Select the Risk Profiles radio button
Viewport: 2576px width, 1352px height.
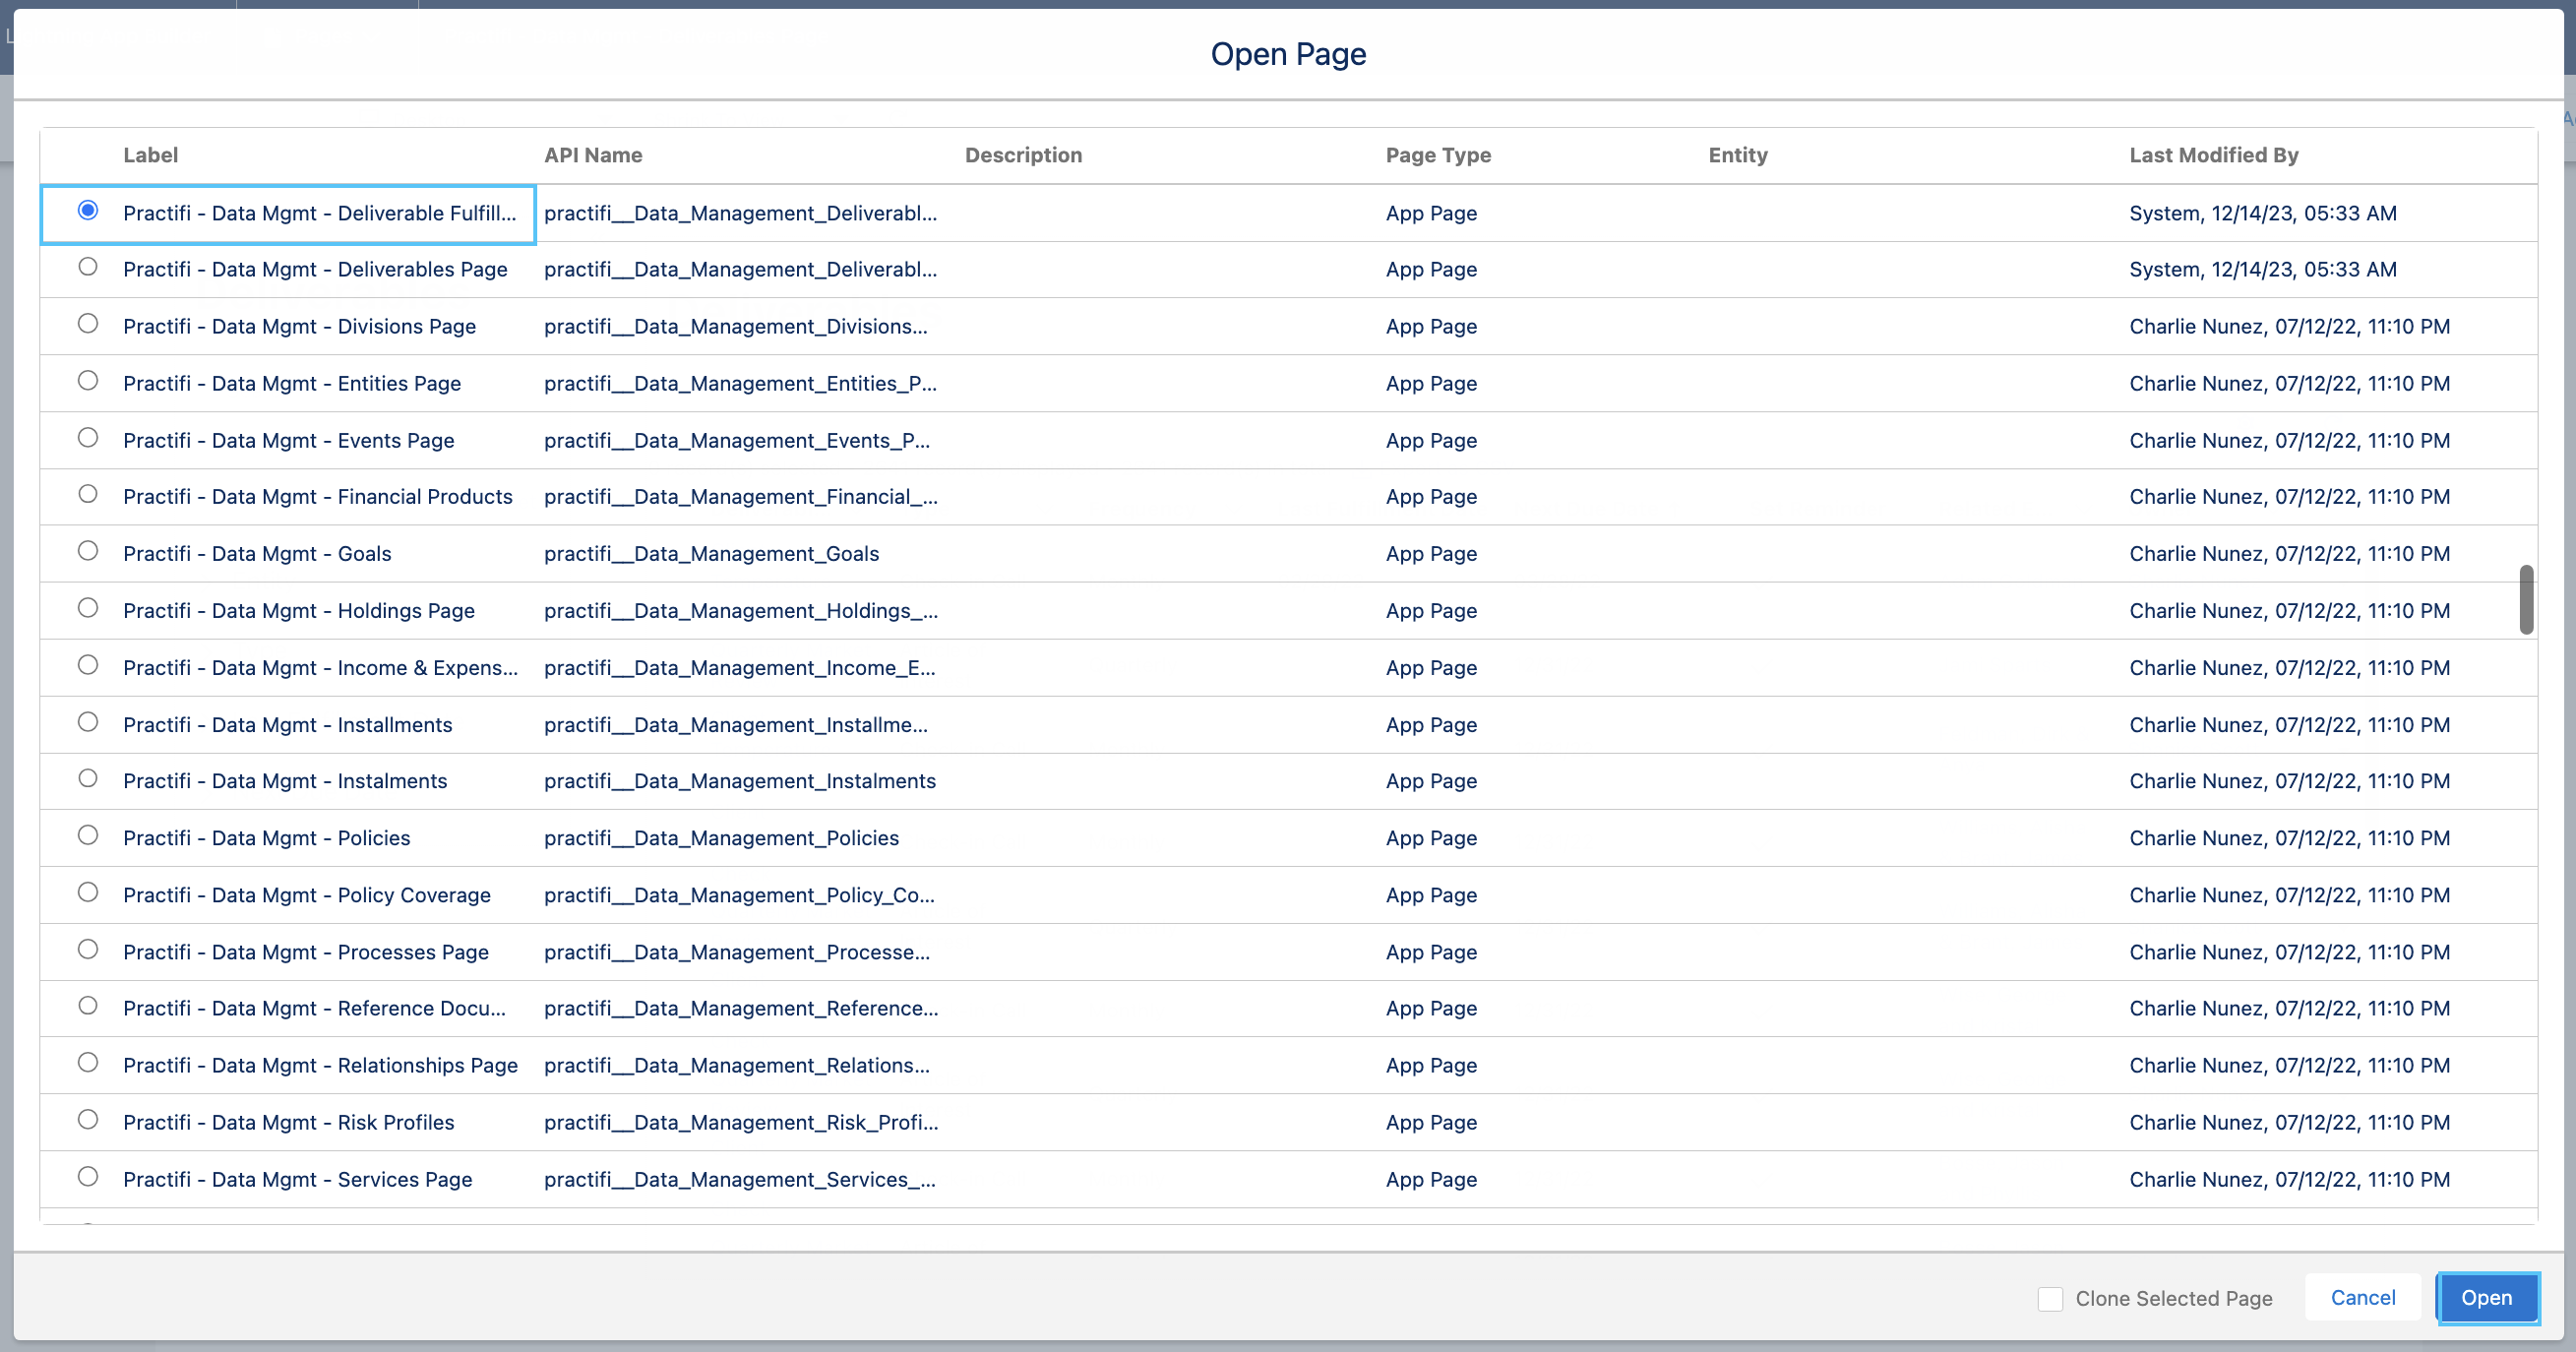coord(88,1119)
